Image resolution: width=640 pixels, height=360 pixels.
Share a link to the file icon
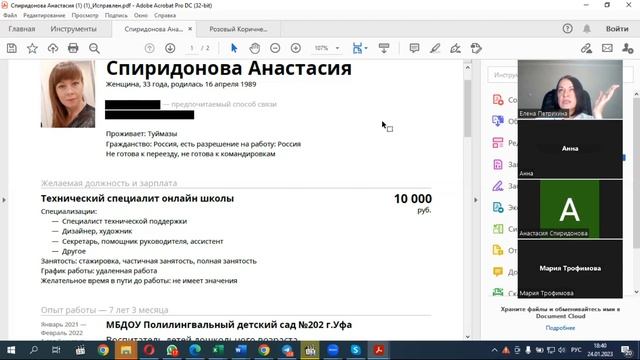point(587,48)
